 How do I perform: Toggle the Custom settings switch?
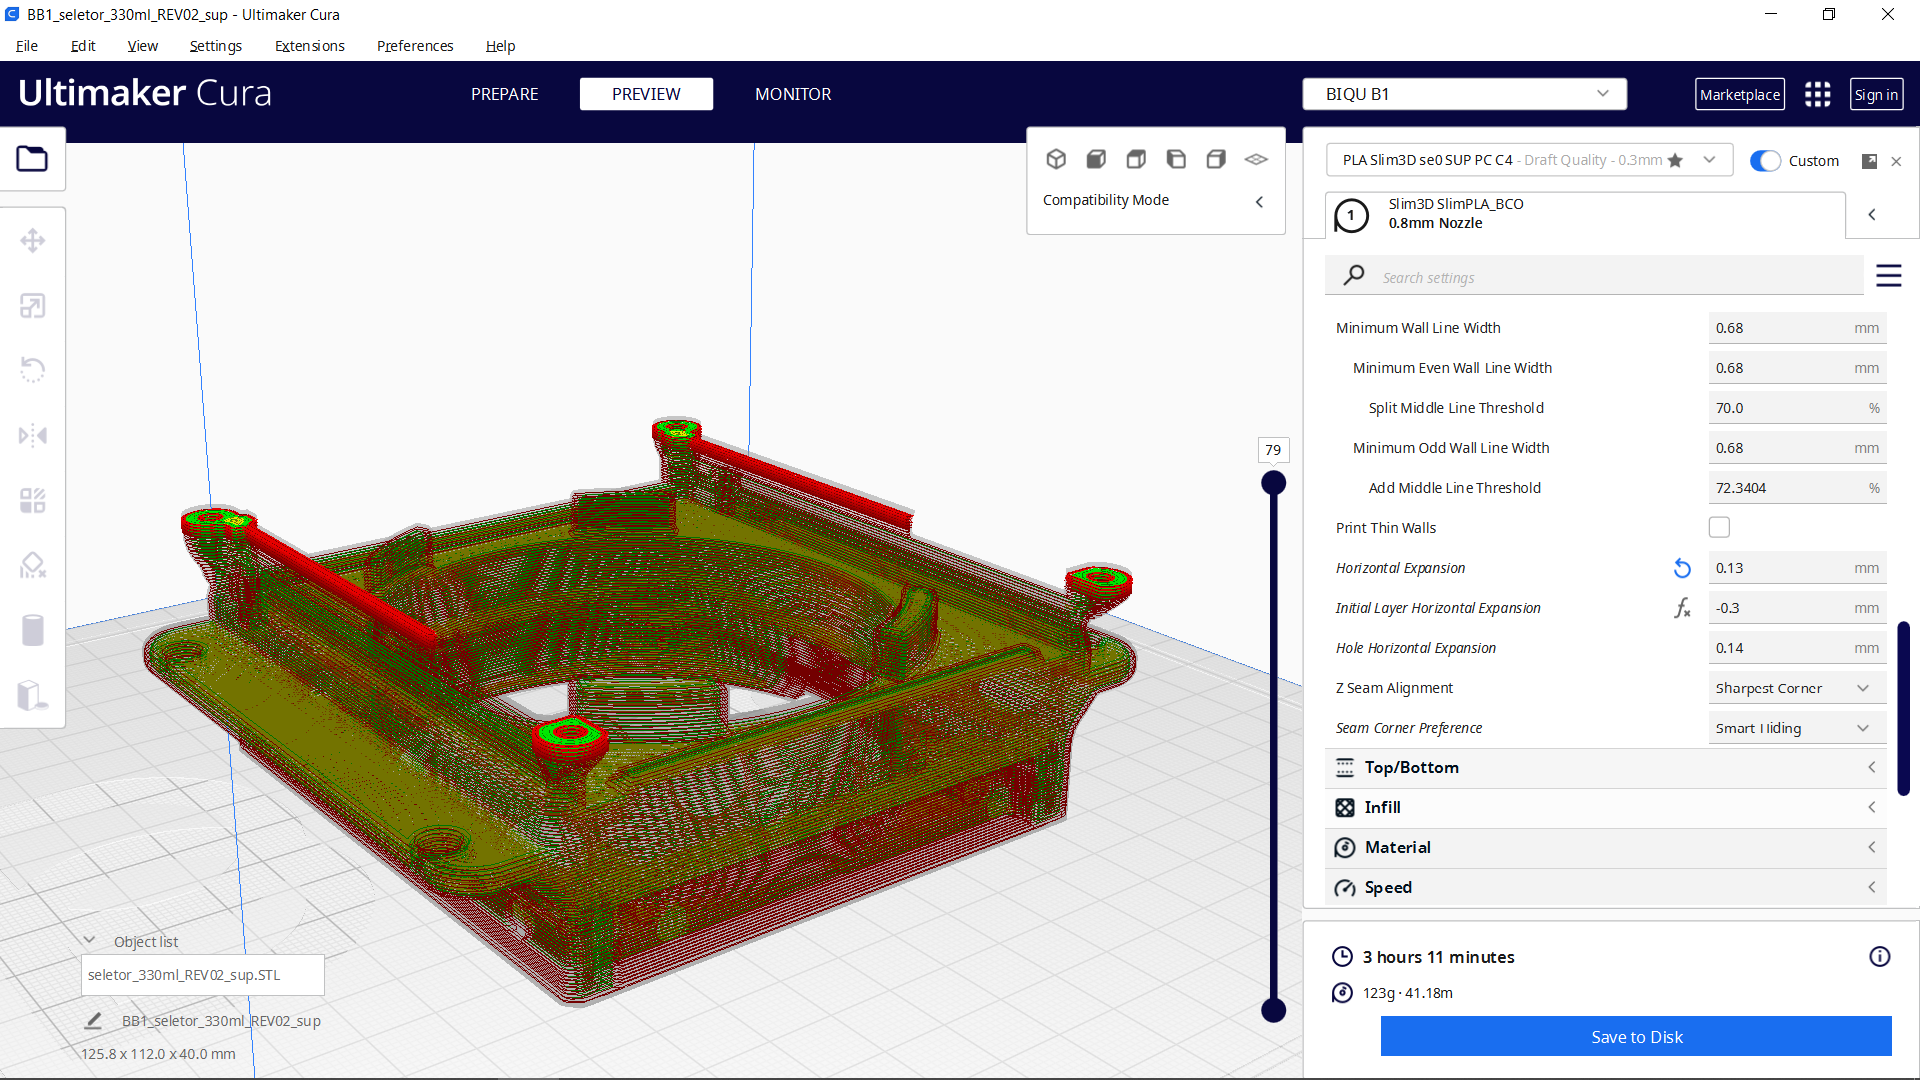(x=1765, y=161)
